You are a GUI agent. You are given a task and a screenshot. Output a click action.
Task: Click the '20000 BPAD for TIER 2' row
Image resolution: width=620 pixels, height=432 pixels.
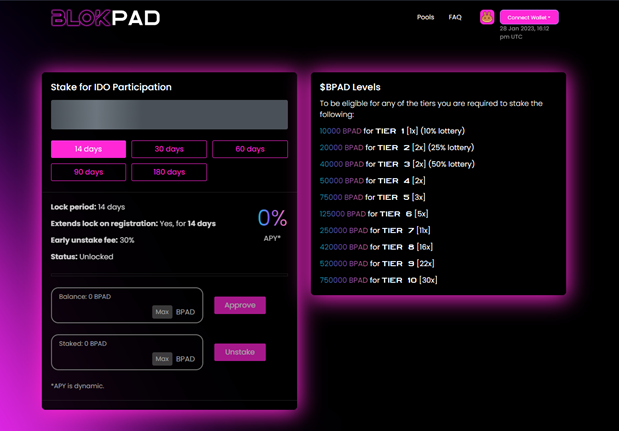397,147
